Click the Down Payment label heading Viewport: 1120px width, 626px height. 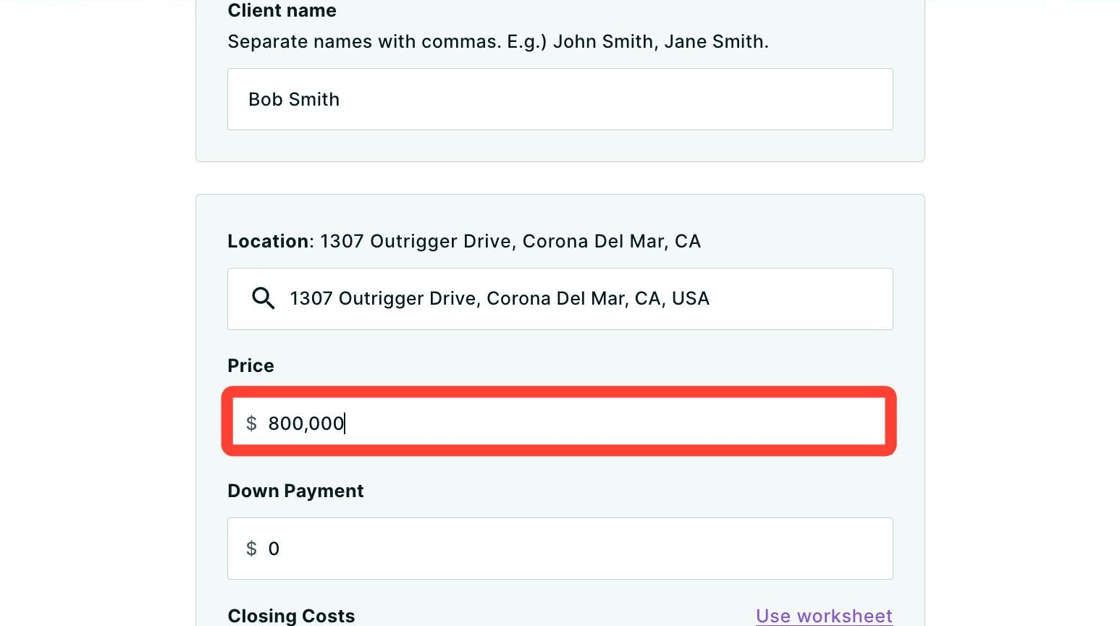point(295,491)
